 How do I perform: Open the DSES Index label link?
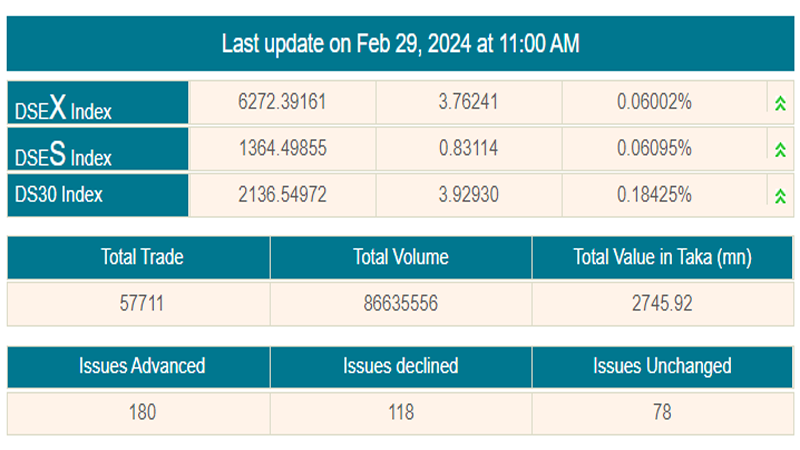[x=63, y=153]
